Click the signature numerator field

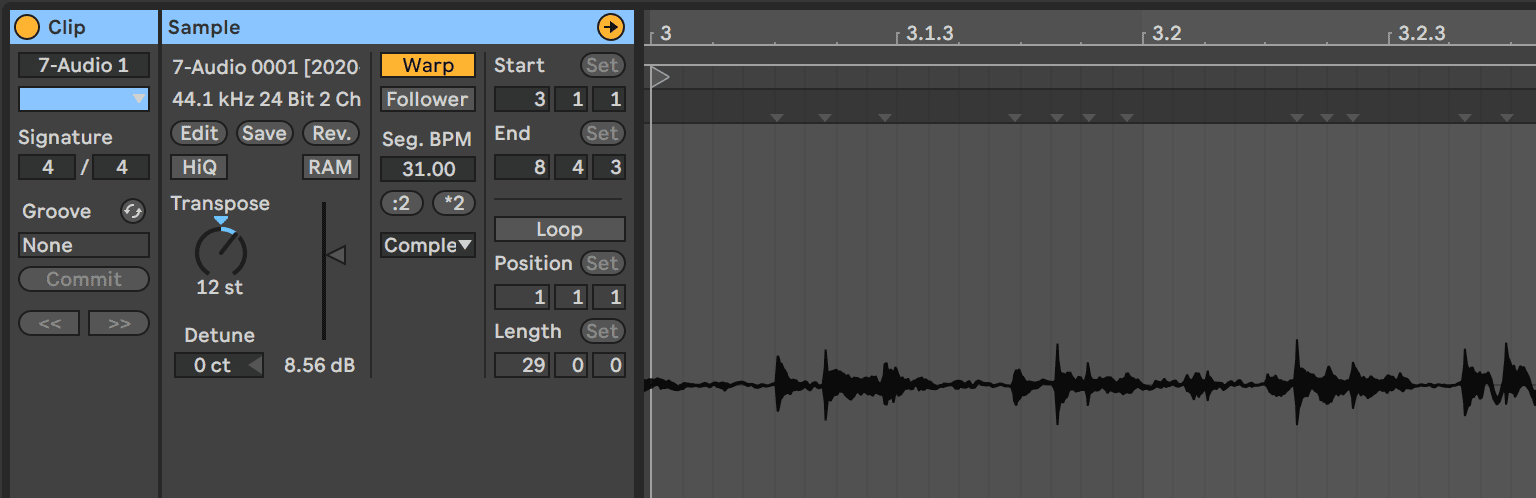click(x=47, y=167)
